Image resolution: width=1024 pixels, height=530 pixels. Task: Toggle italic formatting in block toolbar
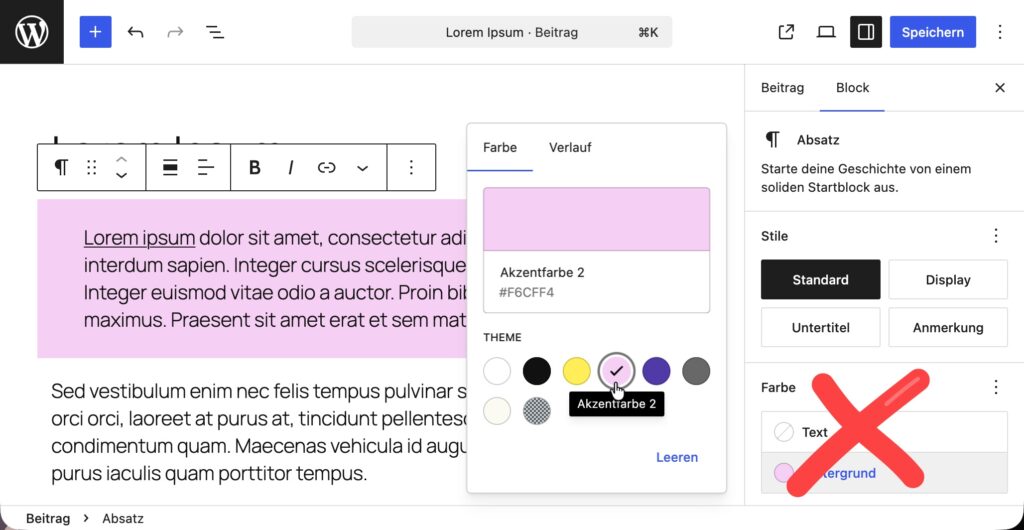[291, 168]
